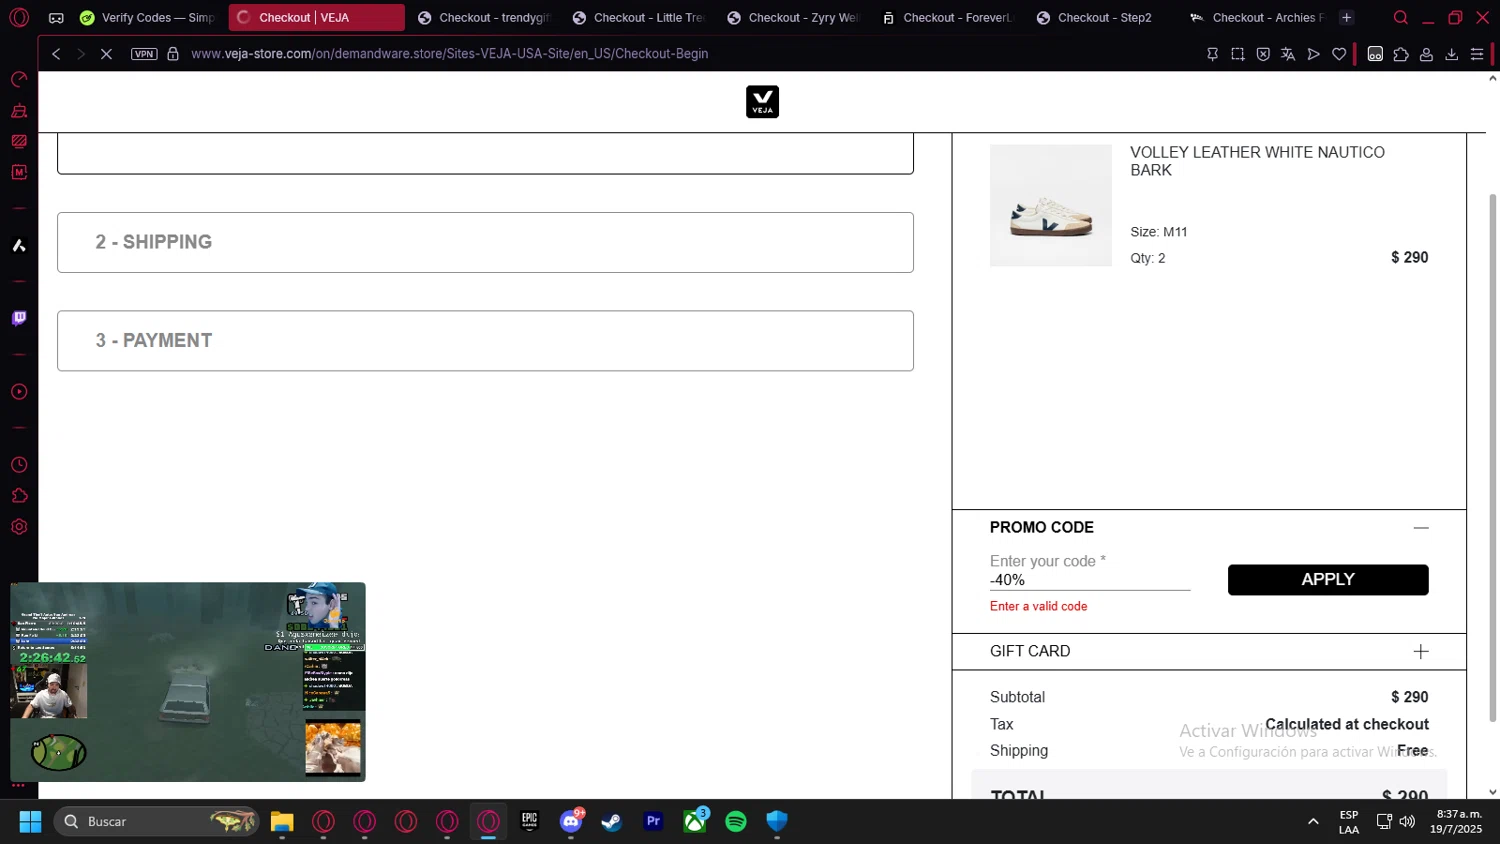The width and height of the screenshot is (1500, 844).
Task: Switch to Checkout - Step2 tab
Action: pos(1103,18)
